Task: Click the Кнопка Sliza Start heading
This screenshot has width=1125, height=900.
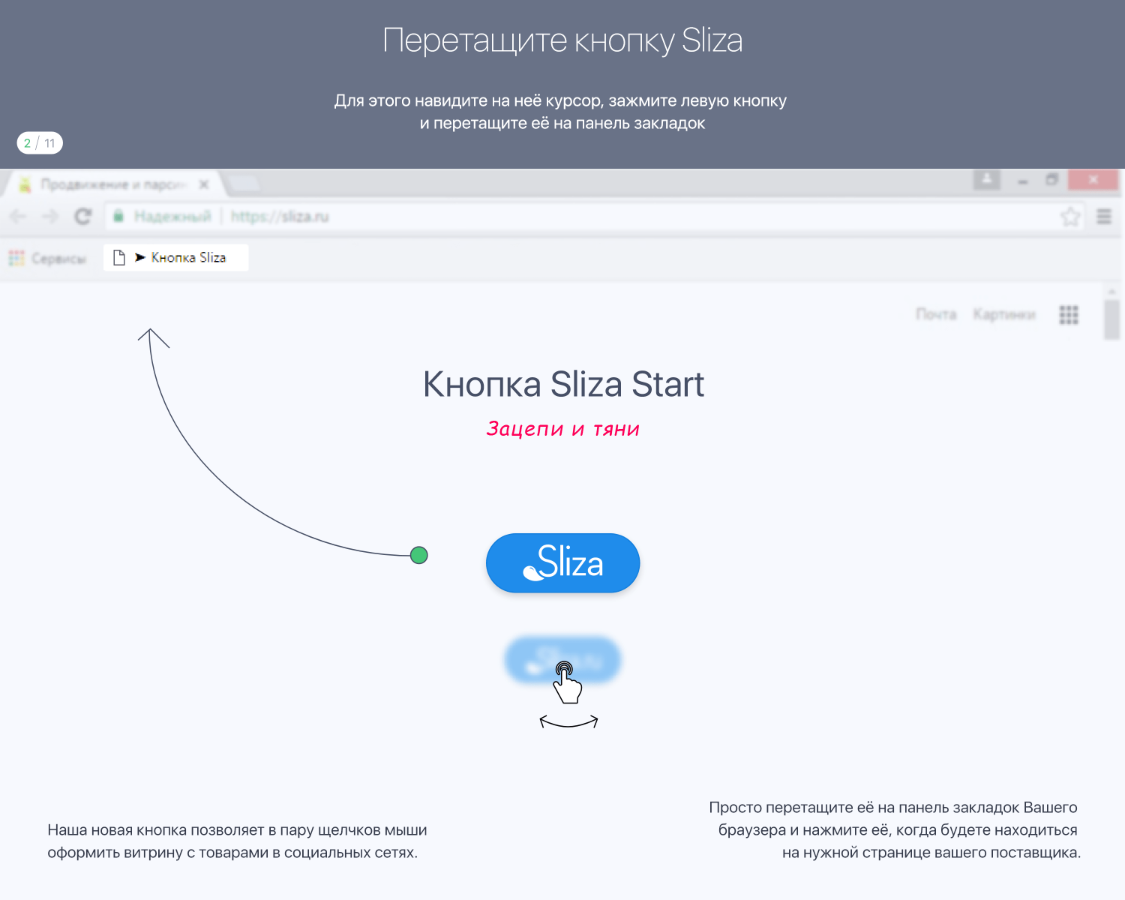Action: point(563,384)
